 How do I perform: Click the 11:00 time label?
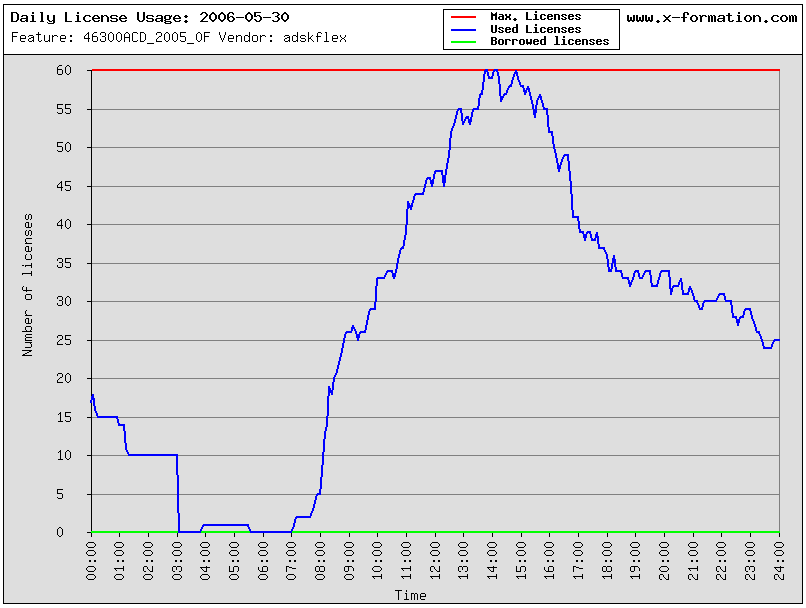[407, 561]
